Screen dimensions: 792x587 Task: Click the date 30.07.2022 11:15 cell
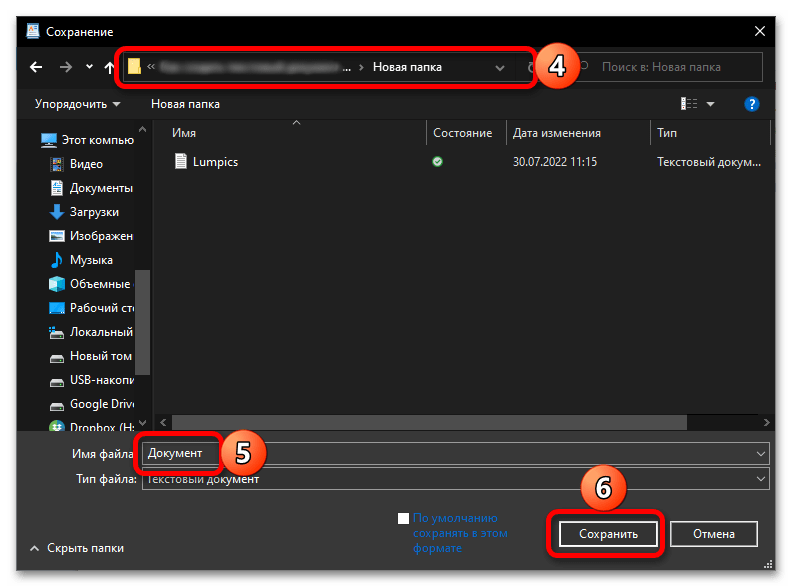coord(555,162)
